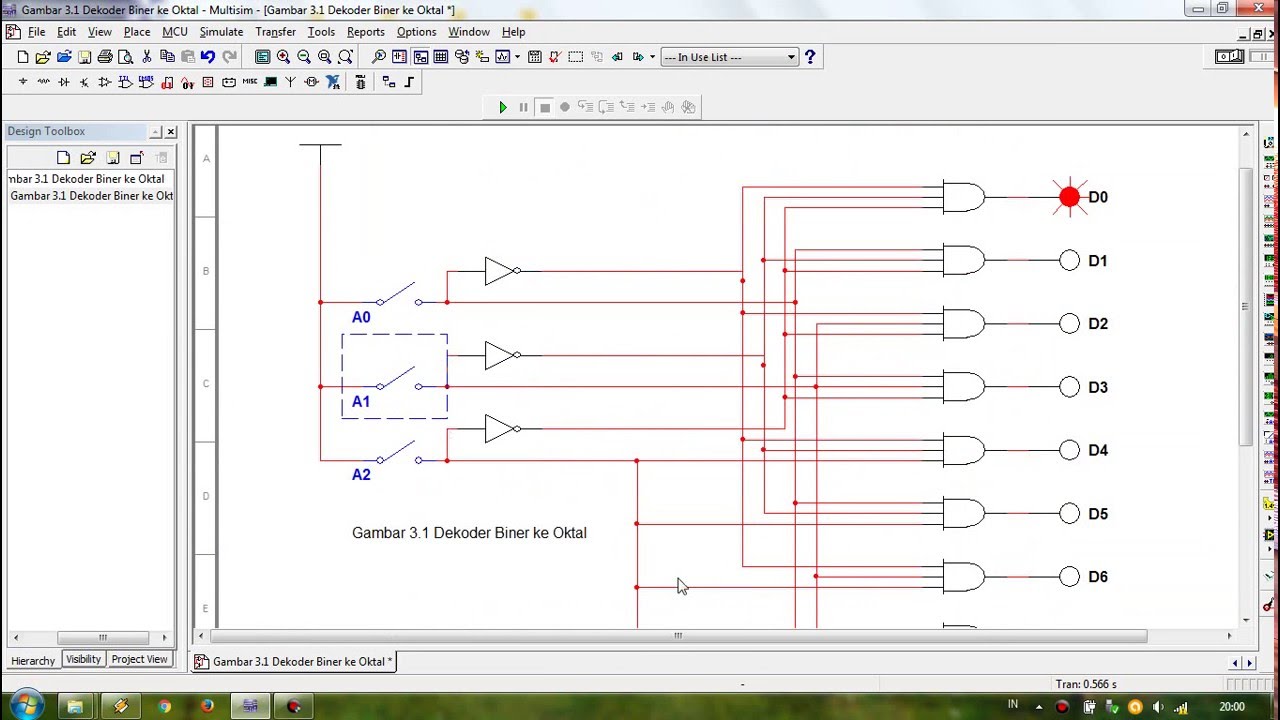1280x720 pixels.
Task: Open the Transfer menu
Action: (x=275, y=32)
